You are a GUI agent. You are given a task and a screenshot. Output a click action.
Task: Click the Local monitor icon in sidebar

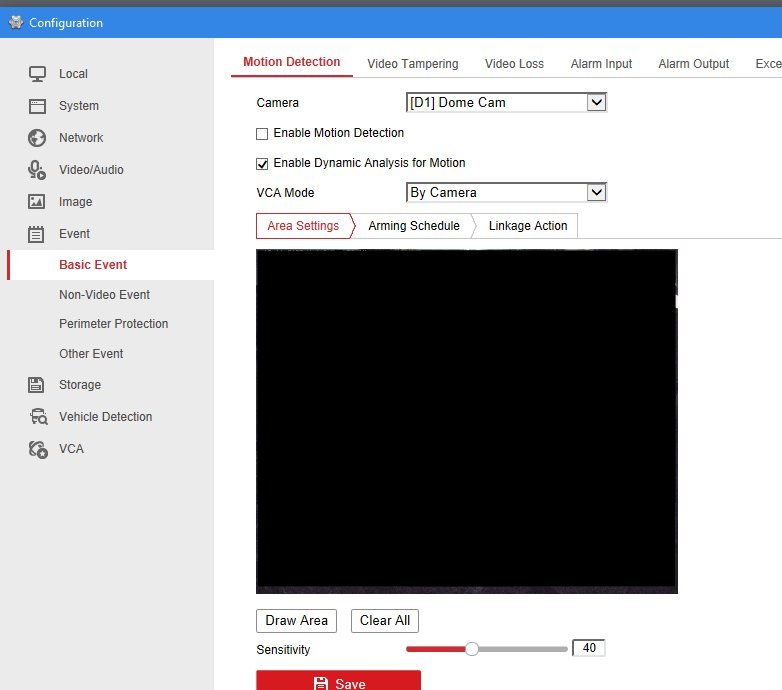[37, 73]
